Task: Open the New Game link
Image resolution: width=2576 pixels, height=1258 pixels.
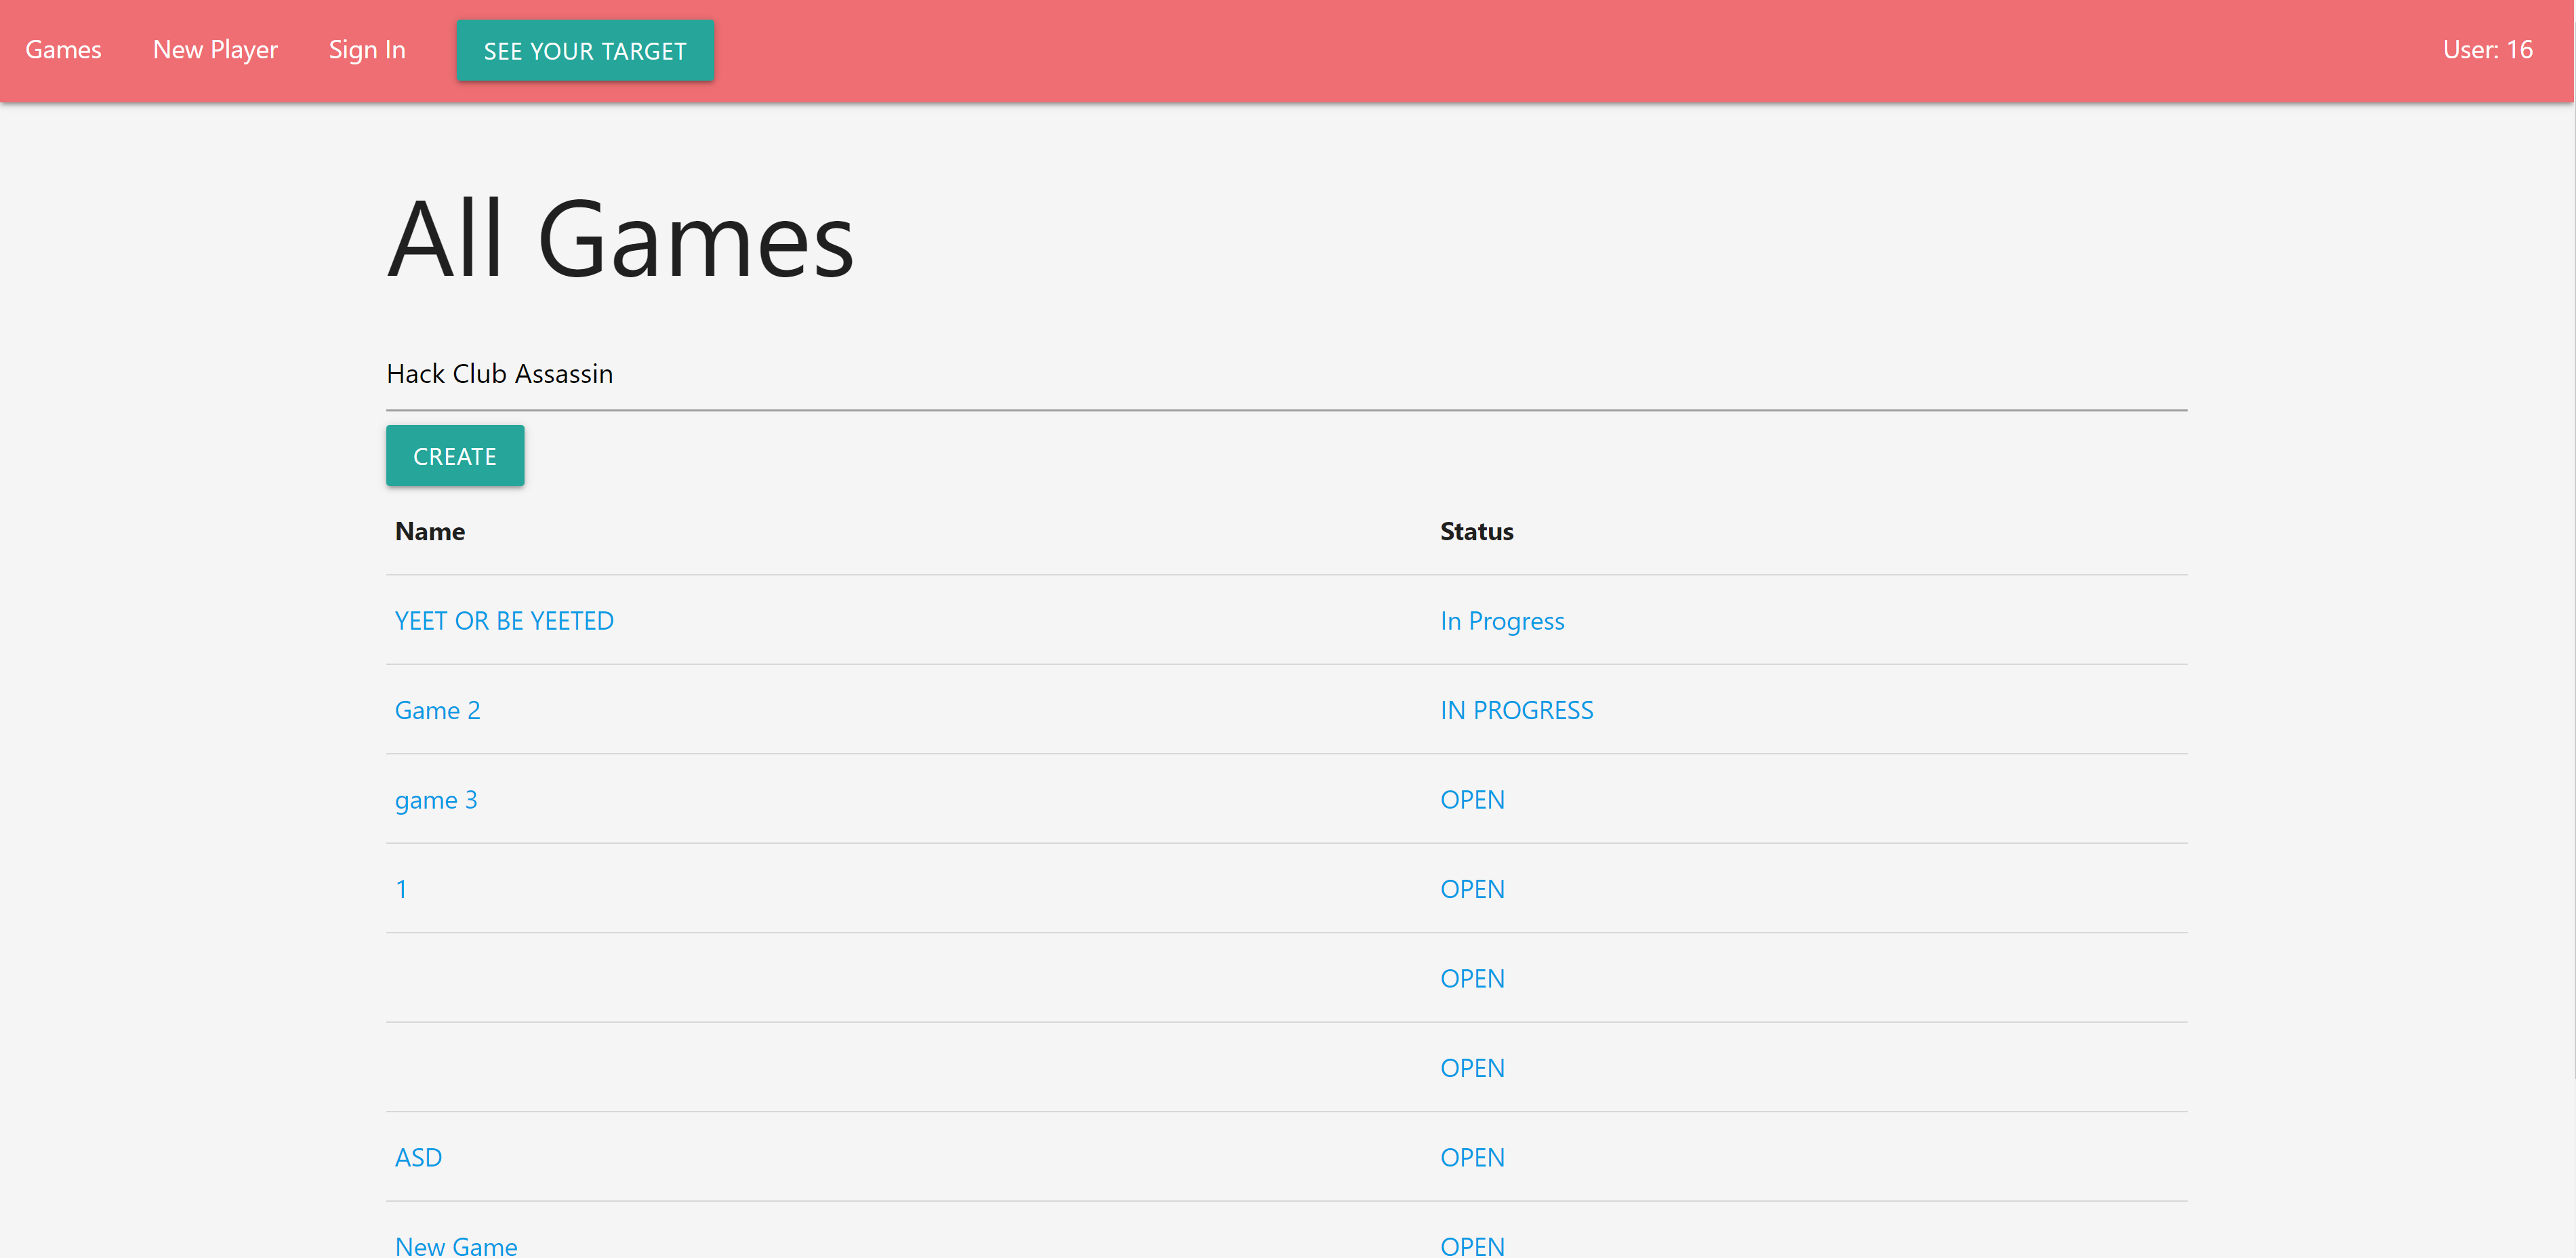Action: (x=456, y=1245)
